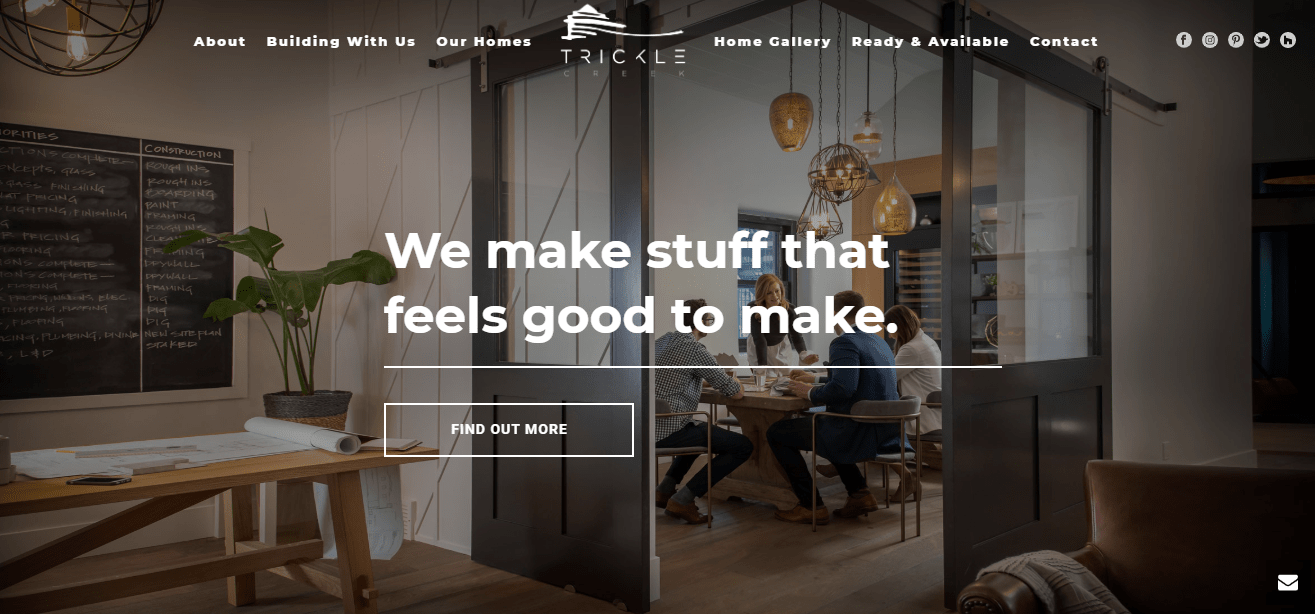Open the Twitter bird icon
The width and height of the screenshot is (1315, 614).
[1262, 40]
